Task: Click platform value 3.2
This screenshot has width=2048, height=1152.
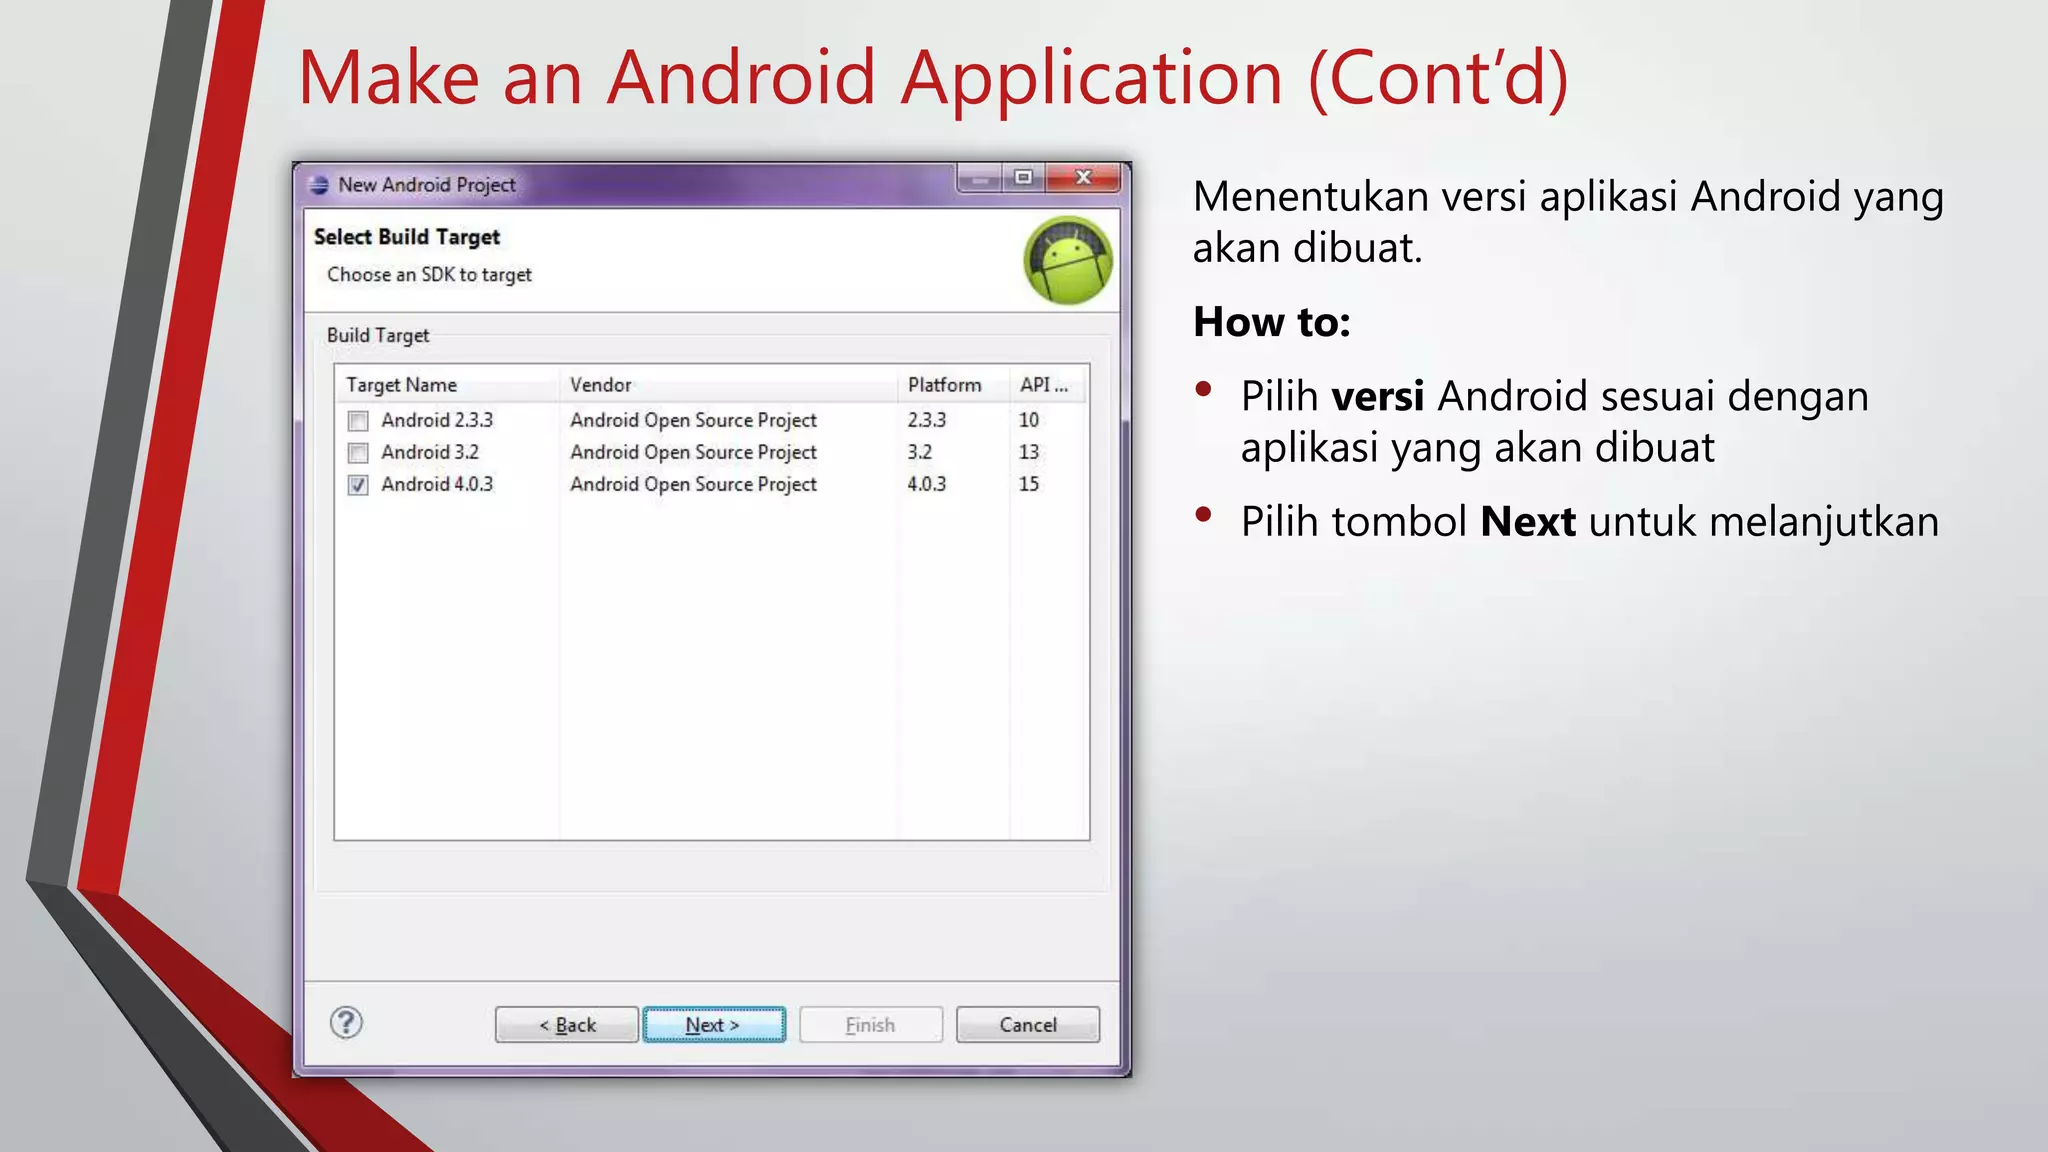Action: pyautogui.click(x=920, y=452)
